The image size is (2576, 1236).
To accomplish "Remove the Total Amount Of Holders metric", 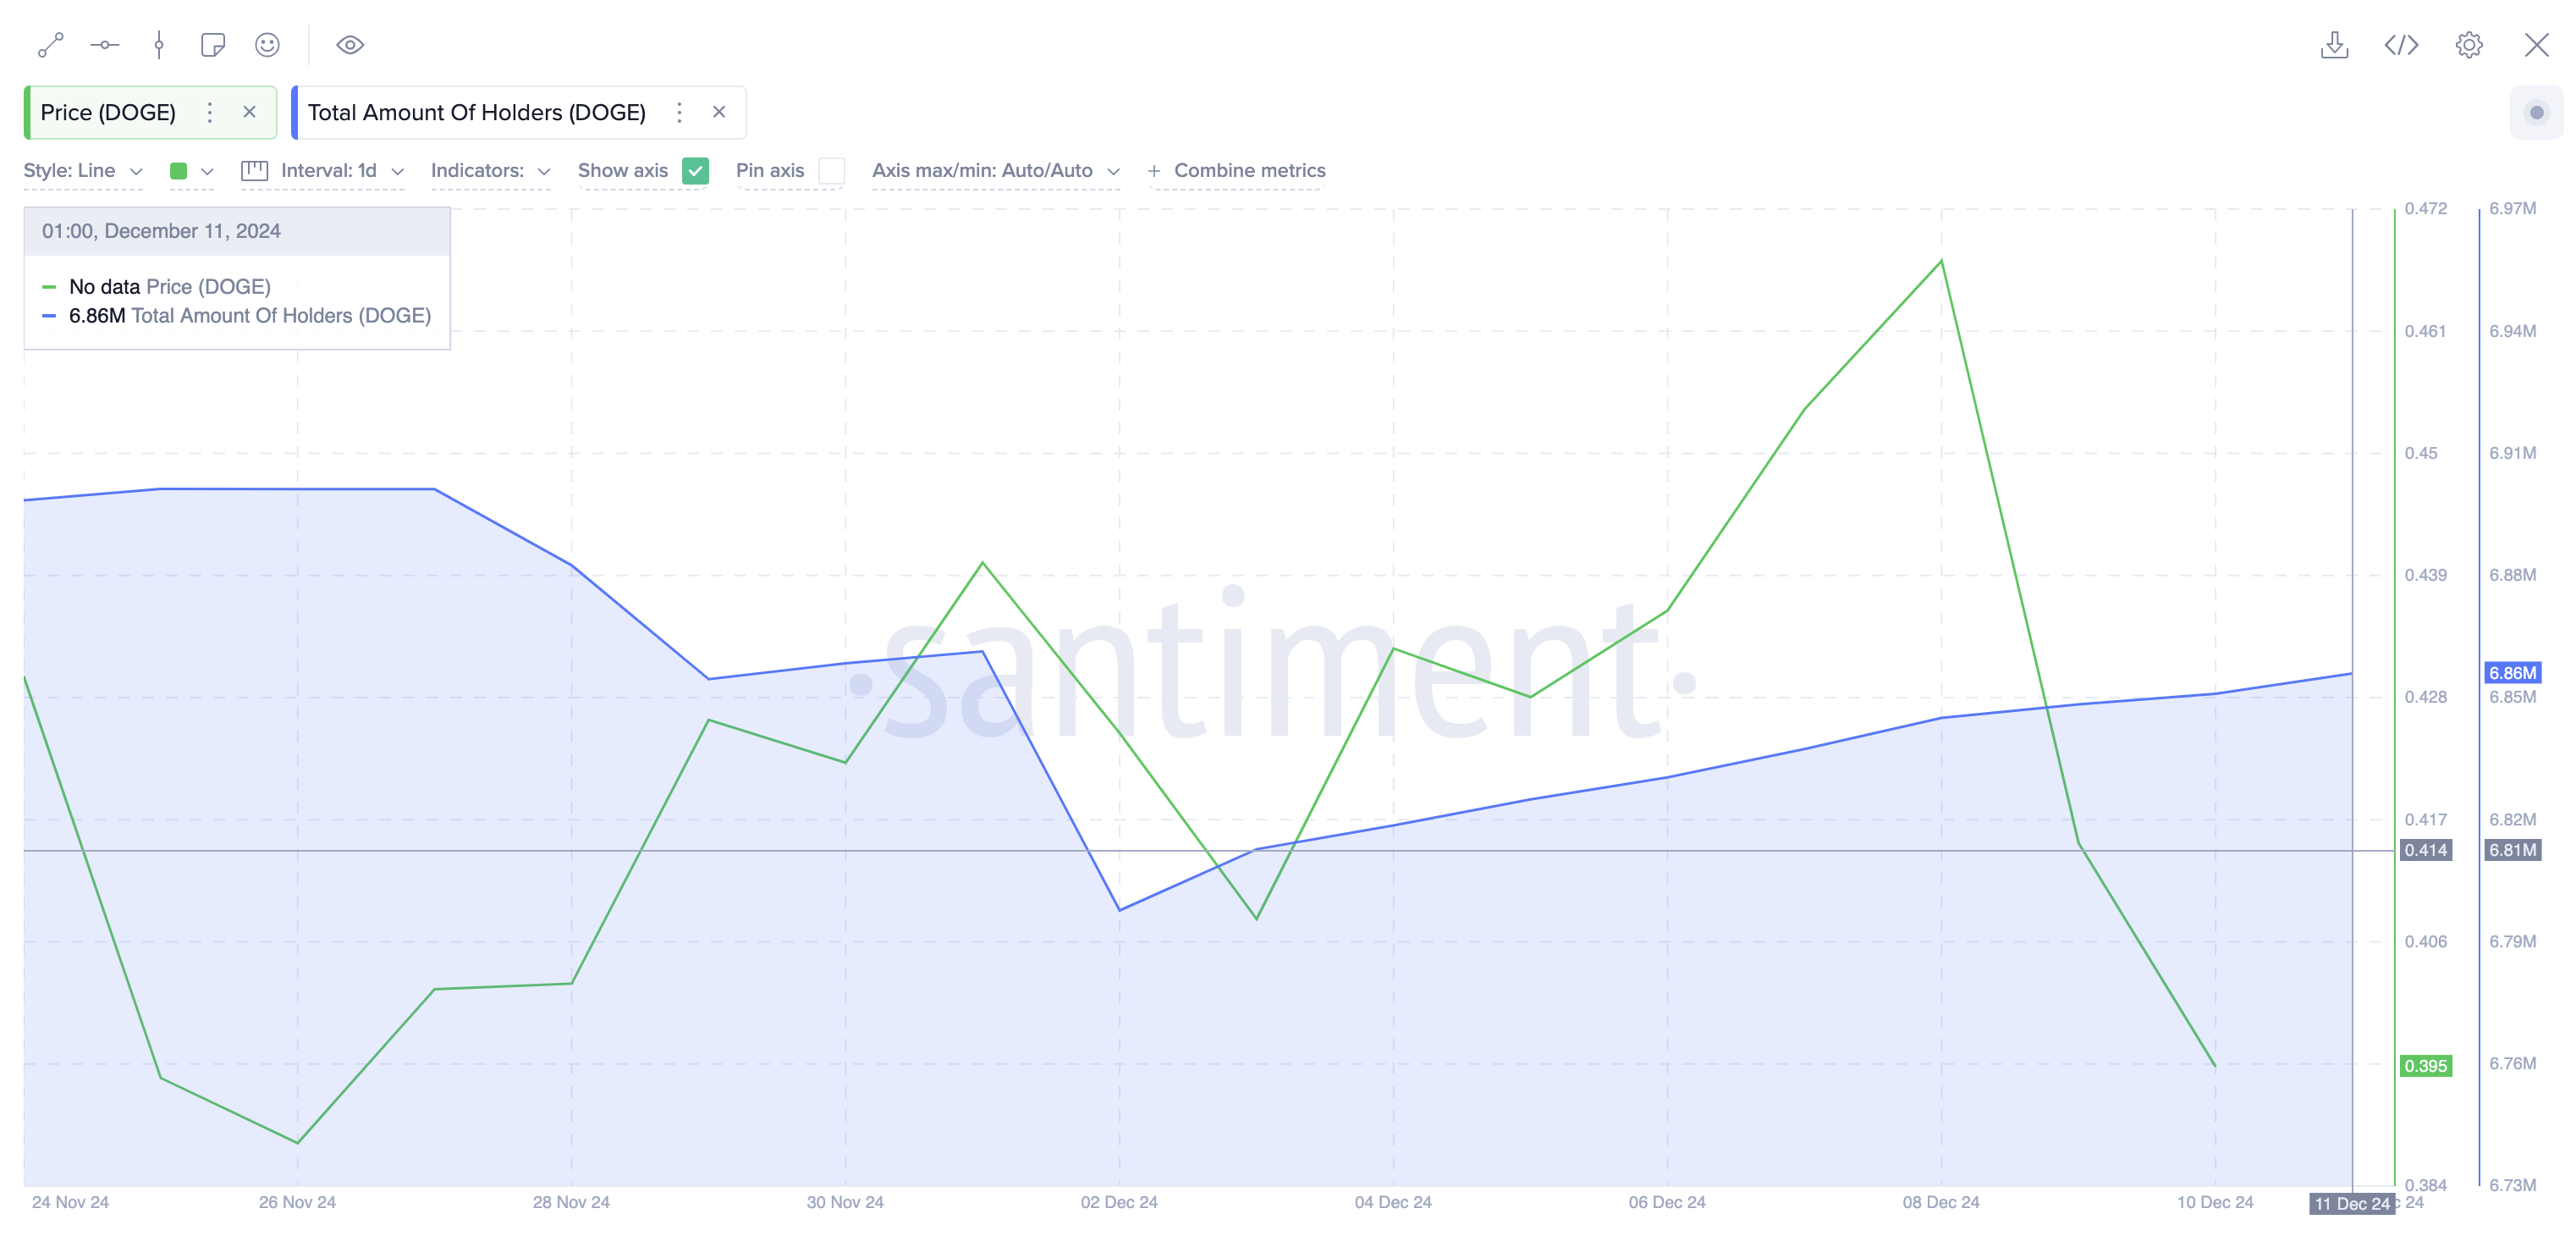I will point(719,113).
